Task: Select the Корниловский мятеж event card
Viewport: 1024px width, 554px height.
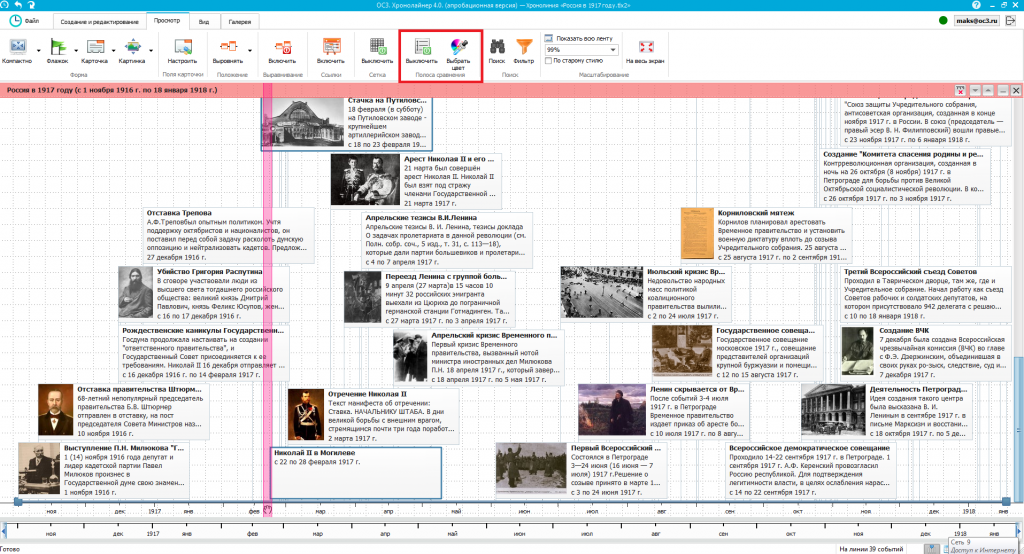Action: coord(766,235)
